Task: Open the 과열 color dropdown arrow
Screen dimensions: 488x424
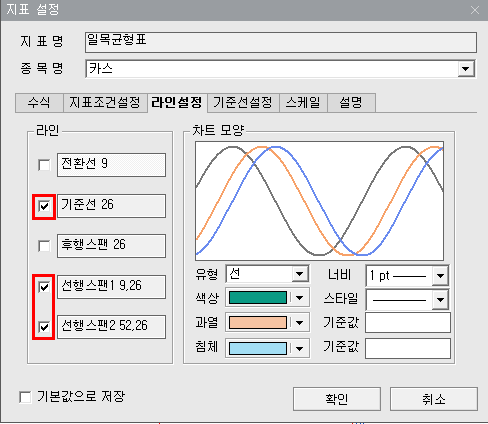Action: pos(300,323)
